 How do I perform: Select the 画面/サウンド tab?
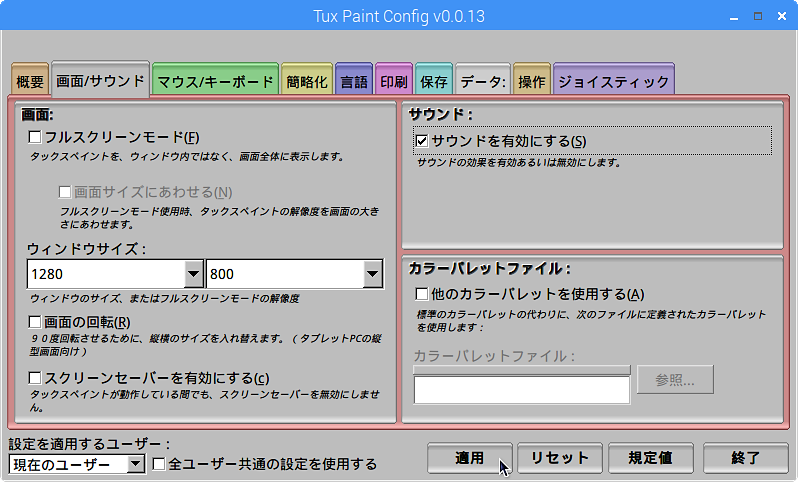(100, 80)
